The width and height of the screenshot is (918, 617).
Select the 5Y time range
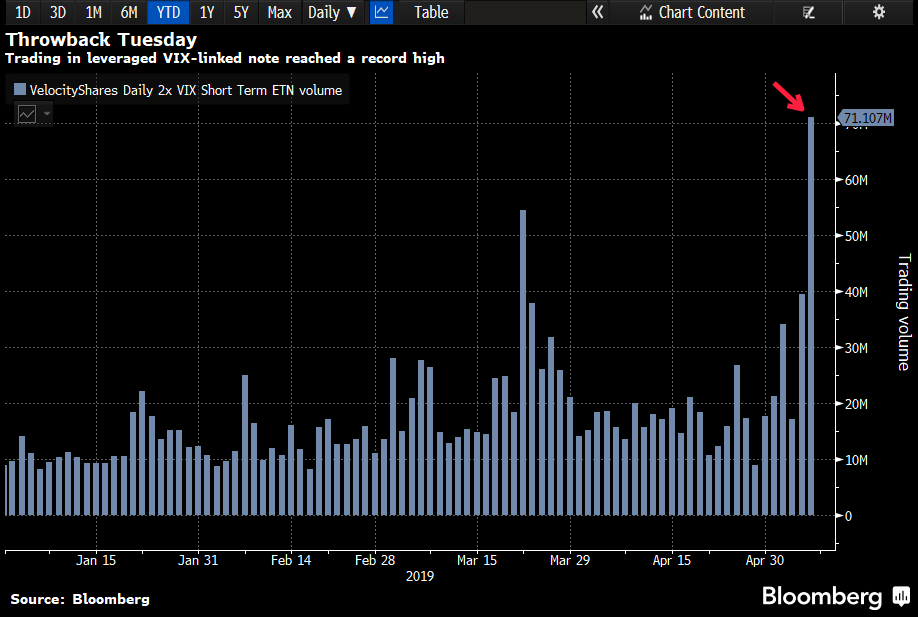tap(241, 12)
